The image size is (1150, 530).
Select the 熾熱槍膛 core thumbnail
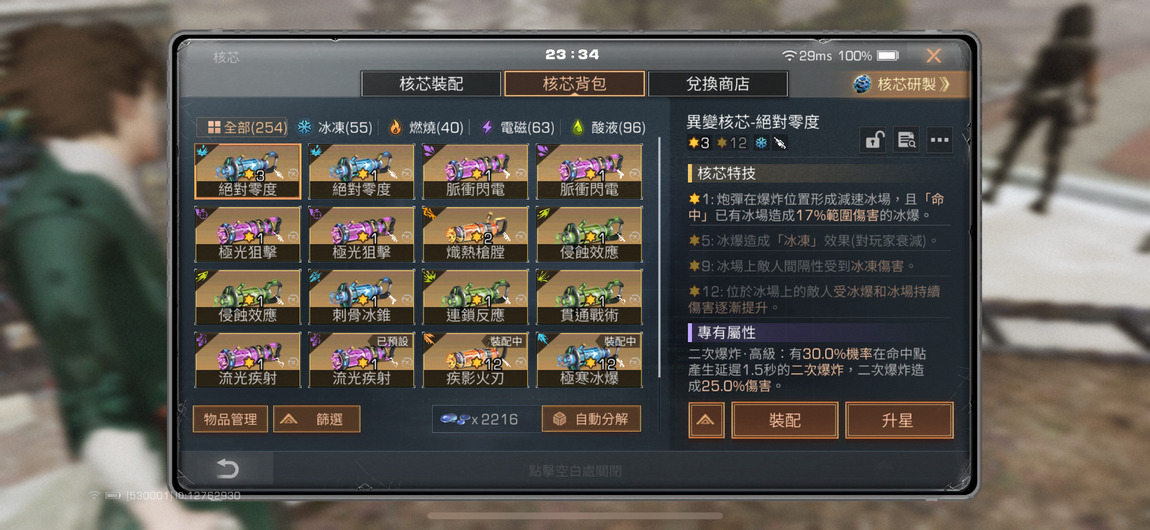click(x=475, y=234)
